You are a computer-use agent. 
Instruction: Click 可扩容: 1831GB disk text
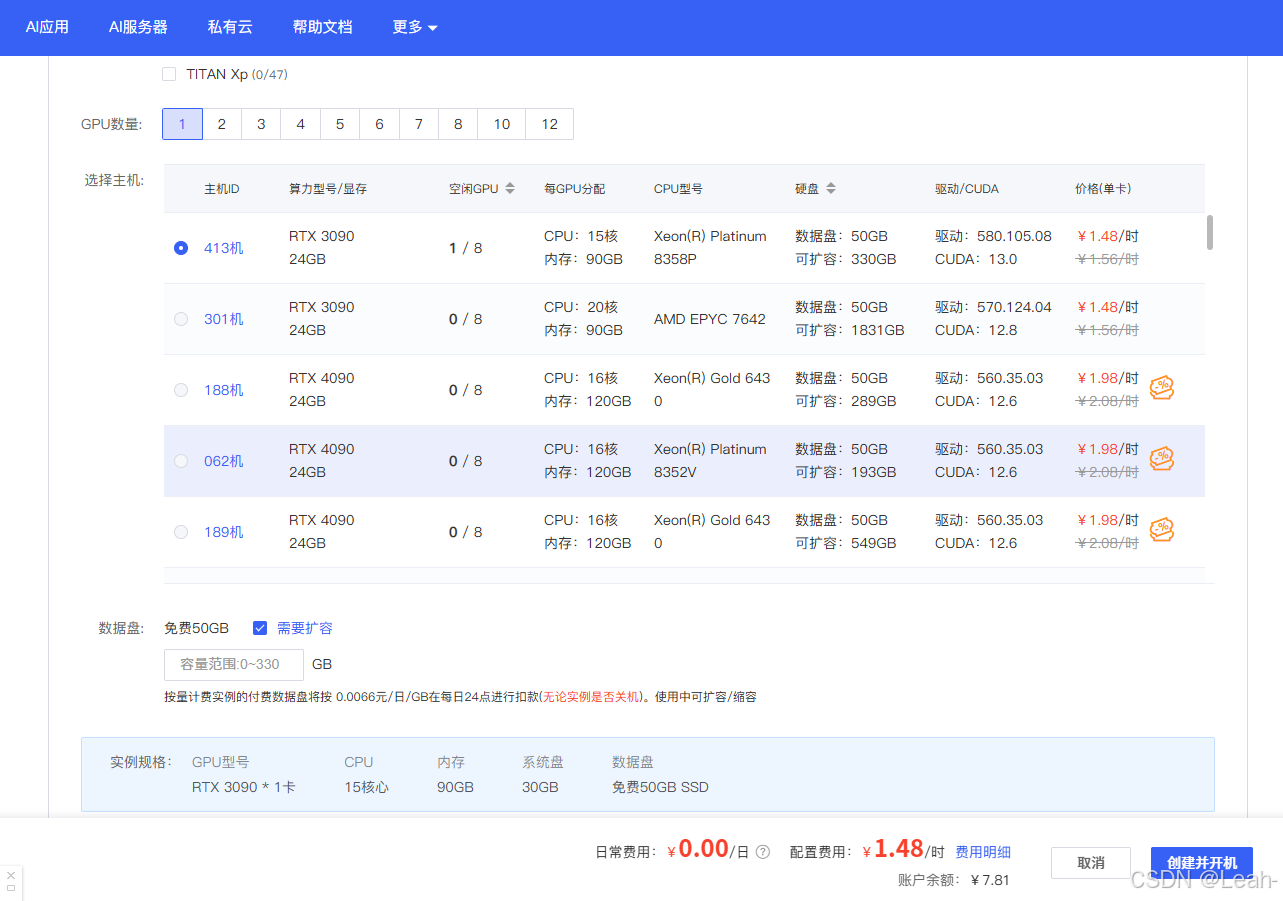tap(850, 330)
